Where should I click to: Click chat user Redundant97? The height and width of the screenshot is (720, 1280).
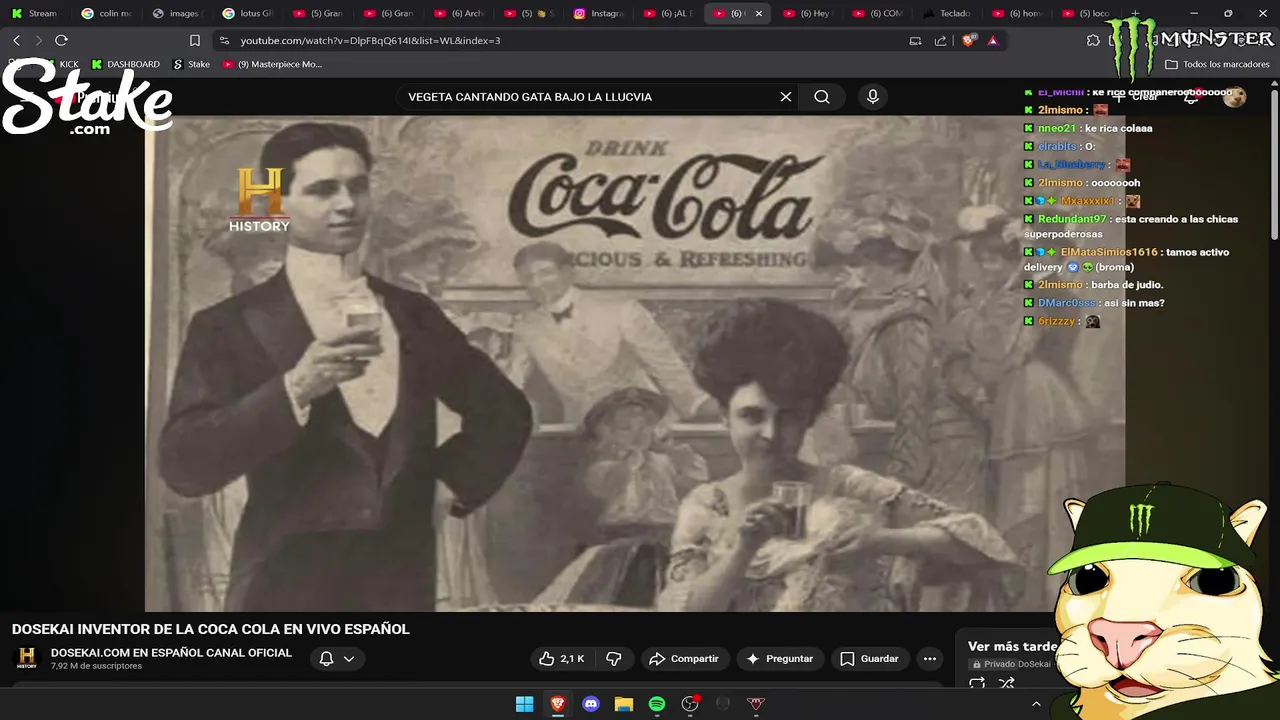pyautogui.click(x=1072, y=219)
